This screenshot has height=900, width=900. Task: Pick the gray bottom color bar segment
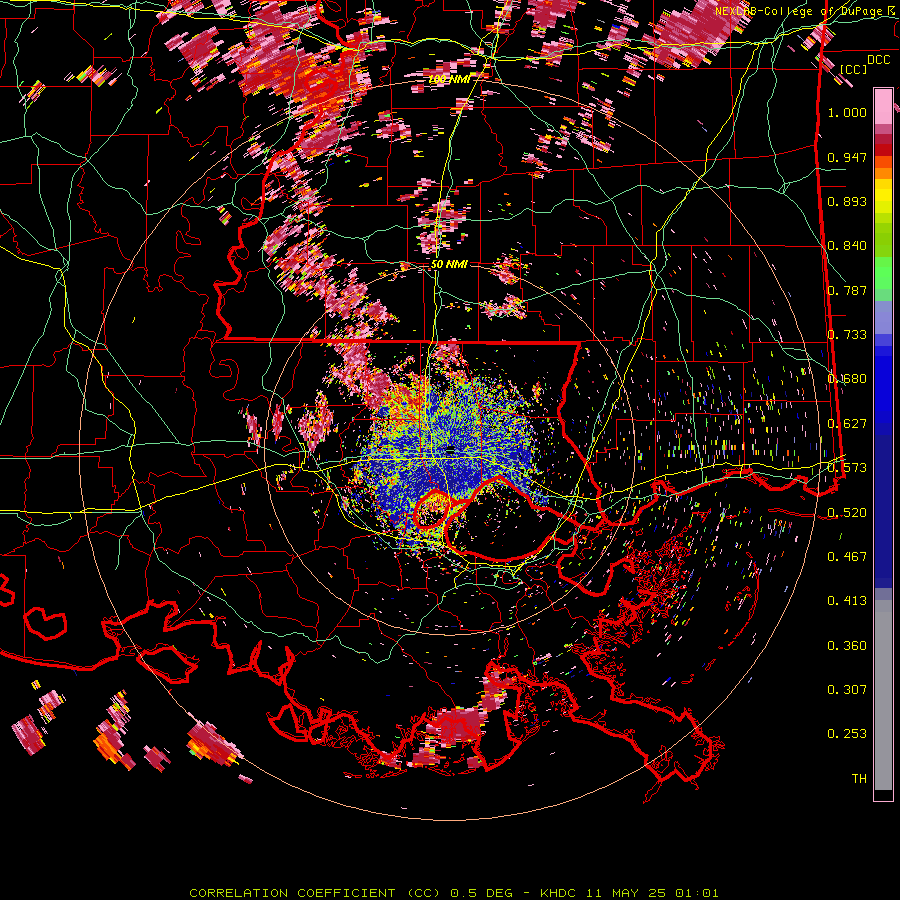tap(883, 695)
